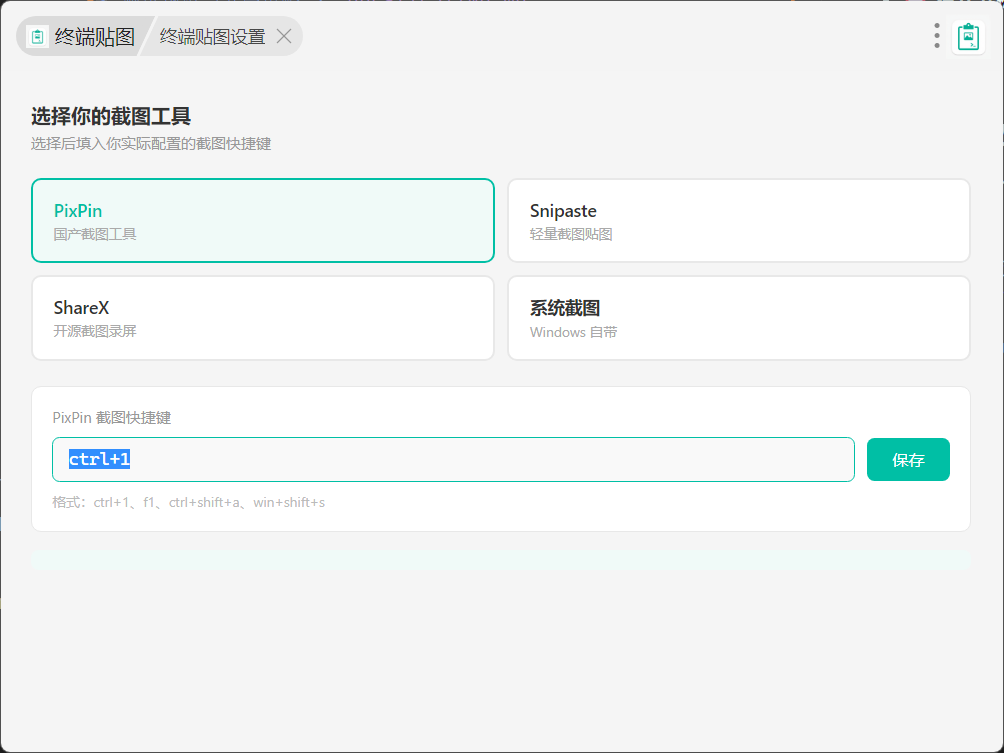1004x753 pixels.
Task: Switch to the 终端贴图 tab label
Action: pyautogui.click(x=94, y=37)
